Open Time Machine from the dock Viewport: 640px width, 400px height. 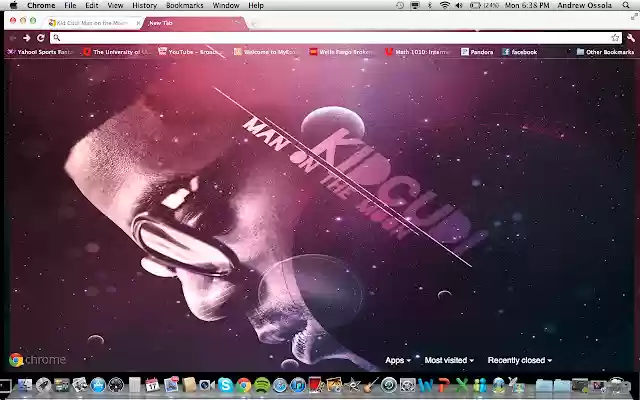[x=389, y=385]
